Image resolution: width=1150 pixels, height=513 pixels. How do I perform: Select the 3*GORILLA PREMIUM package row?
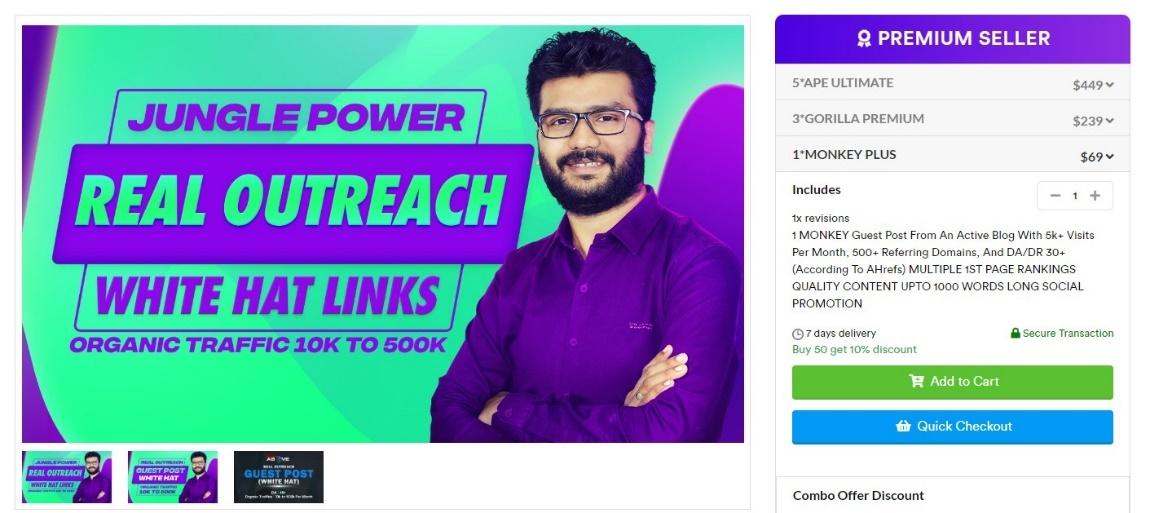click(952, 119)
